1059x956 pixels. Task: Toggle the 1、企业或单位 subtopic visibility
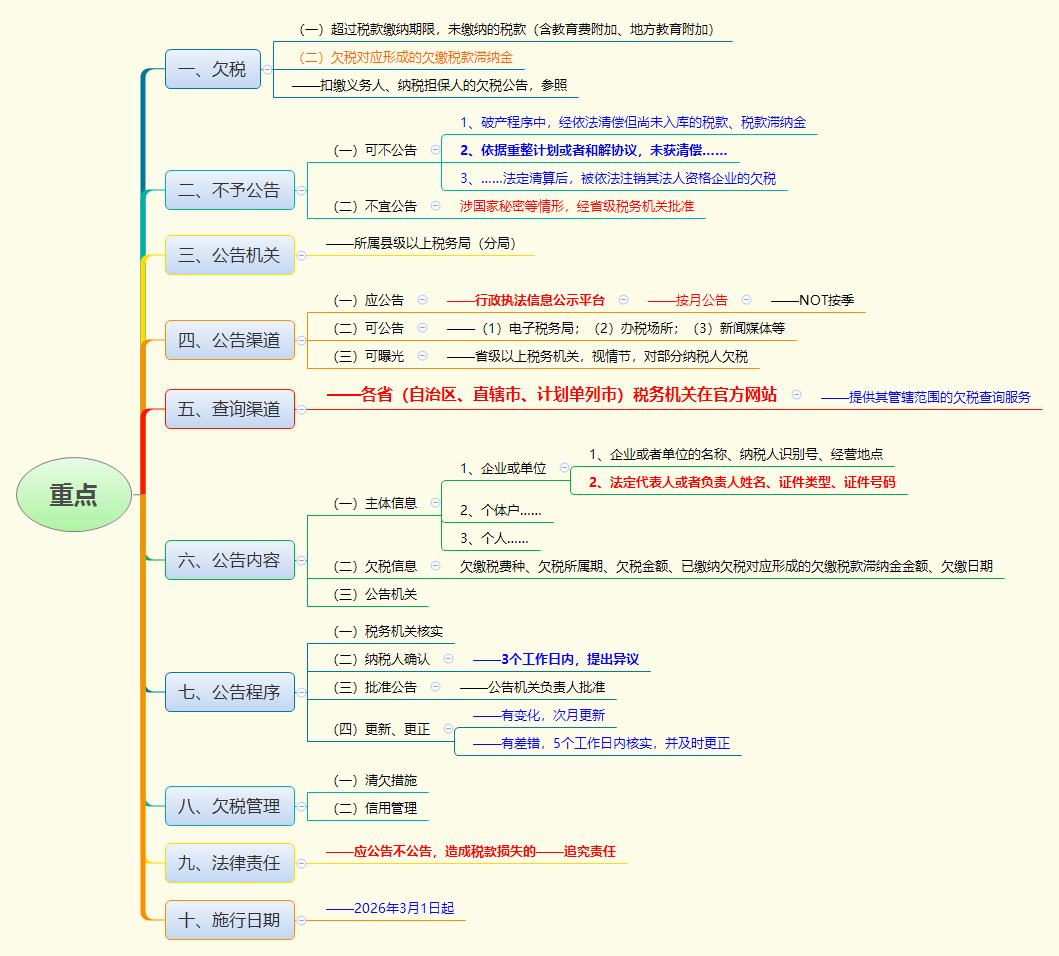coord(564,467)
